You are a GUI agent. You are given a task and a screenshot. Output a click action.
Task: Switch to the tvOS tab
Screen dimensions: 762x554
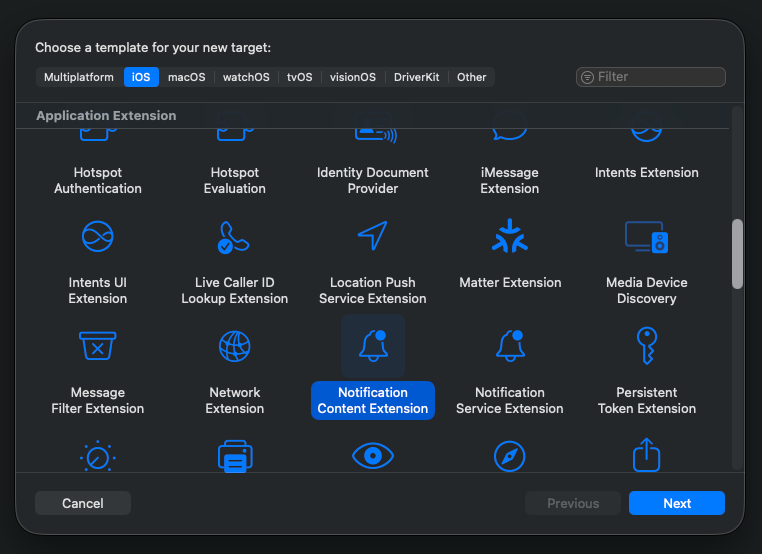tap(299, 77)
